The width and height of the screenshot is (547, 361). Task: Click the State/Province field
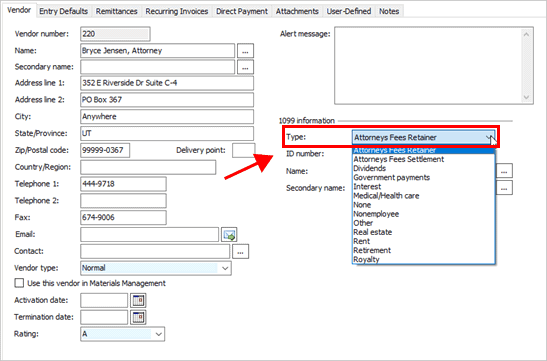[x=167, y=133]
